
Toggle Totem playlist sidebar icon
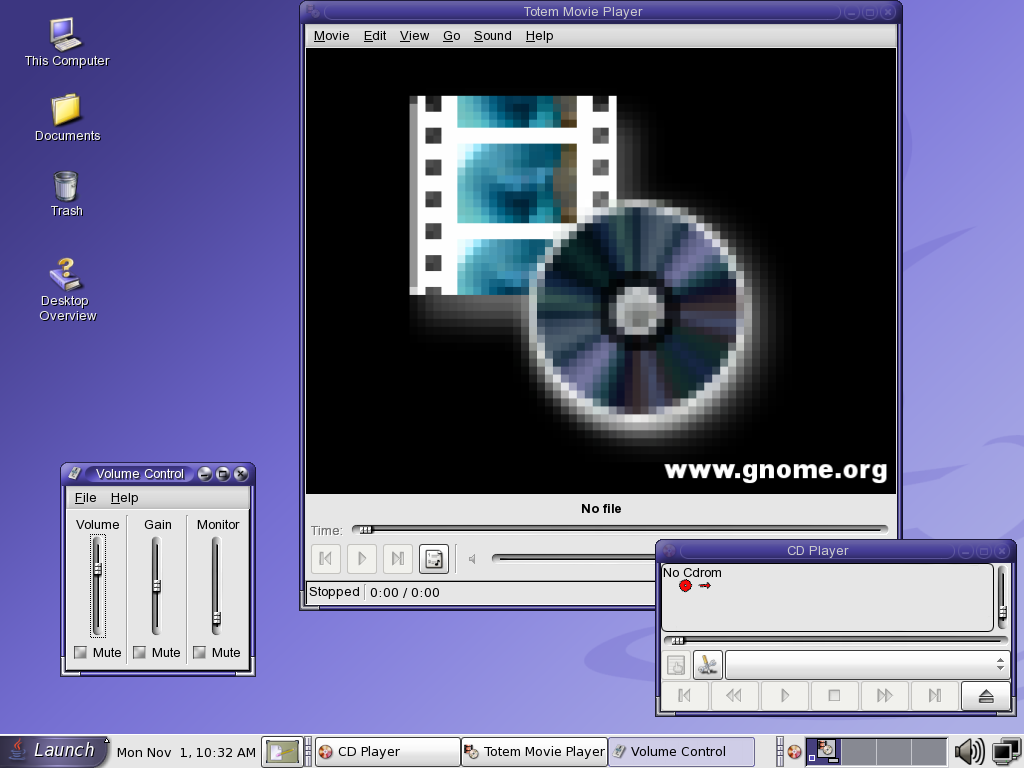[434, 559]
